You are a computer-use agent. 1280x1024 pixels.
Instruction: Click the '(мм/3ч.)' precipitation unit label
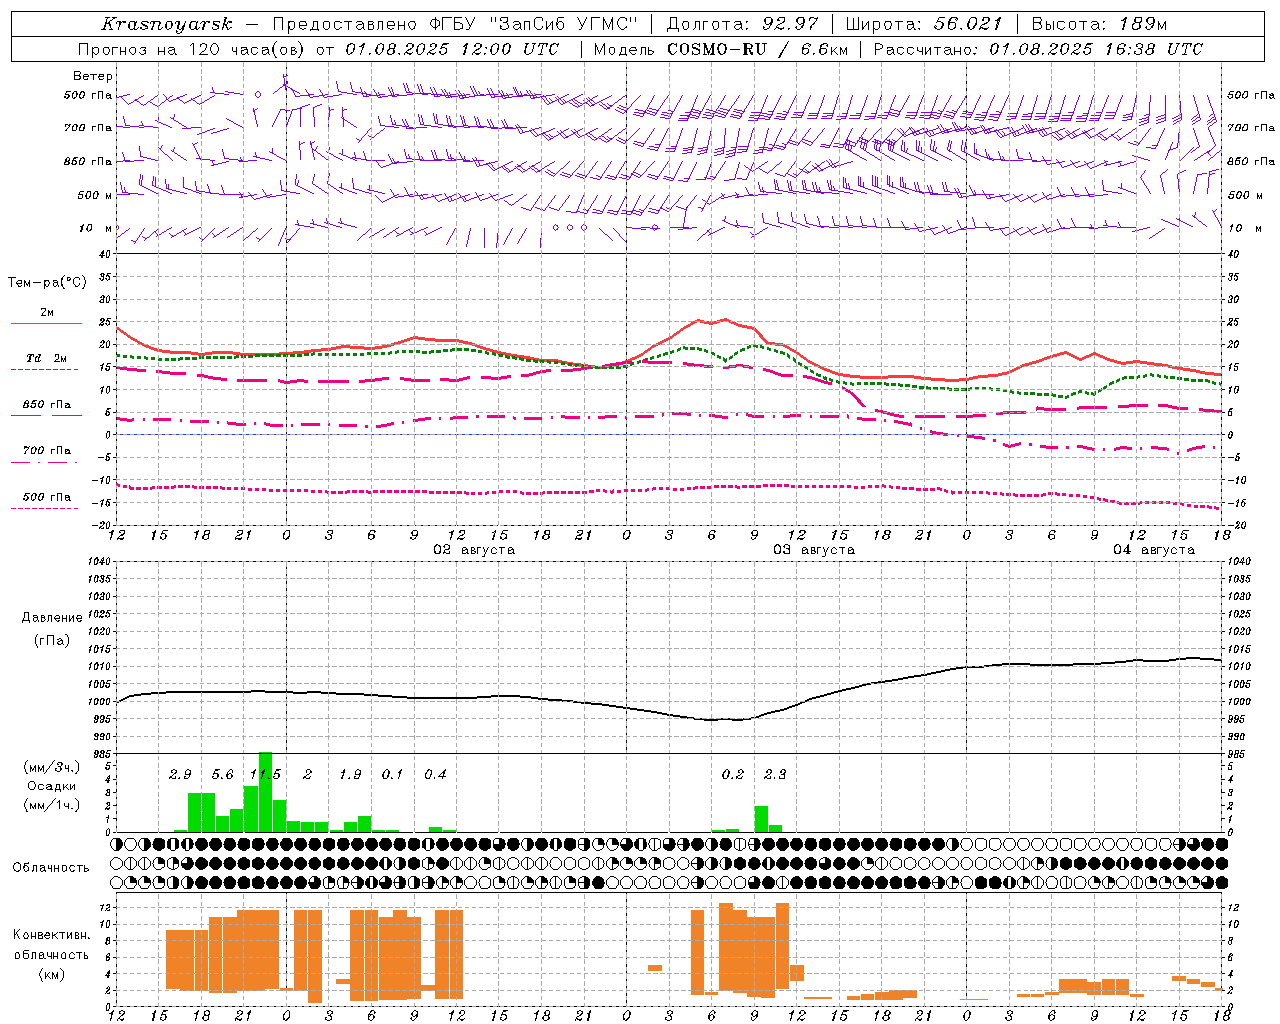click(51, 767)
